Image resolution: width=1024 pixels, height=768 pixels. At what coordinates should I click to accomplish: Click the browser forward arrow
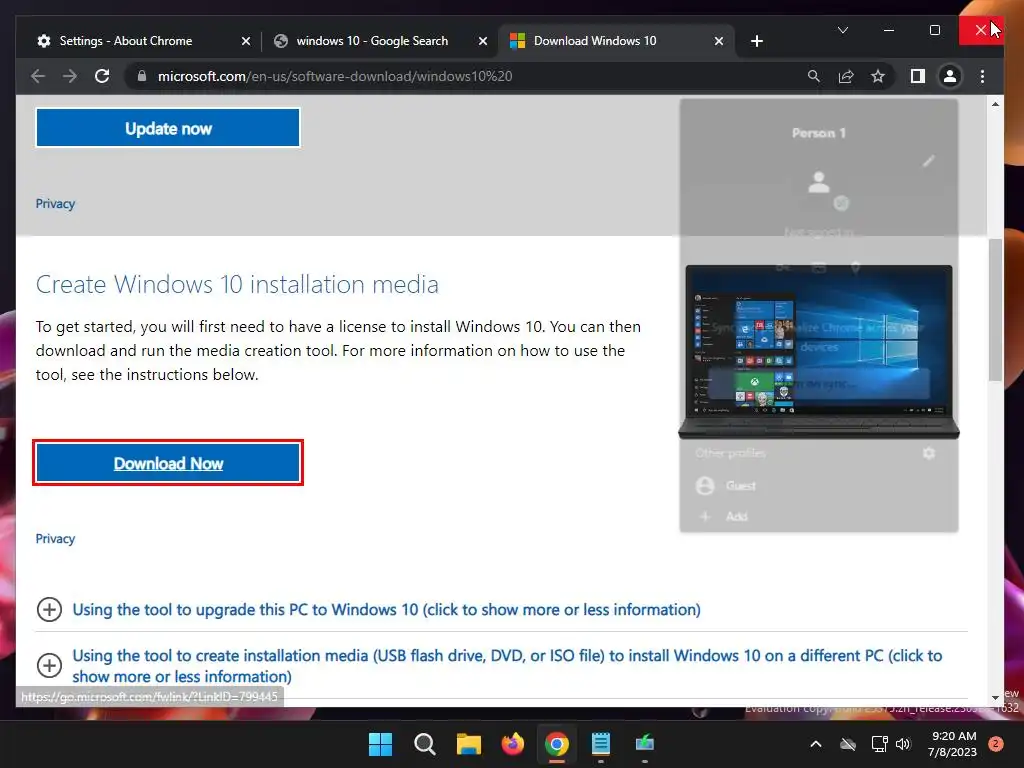click(x=70, y=76)
